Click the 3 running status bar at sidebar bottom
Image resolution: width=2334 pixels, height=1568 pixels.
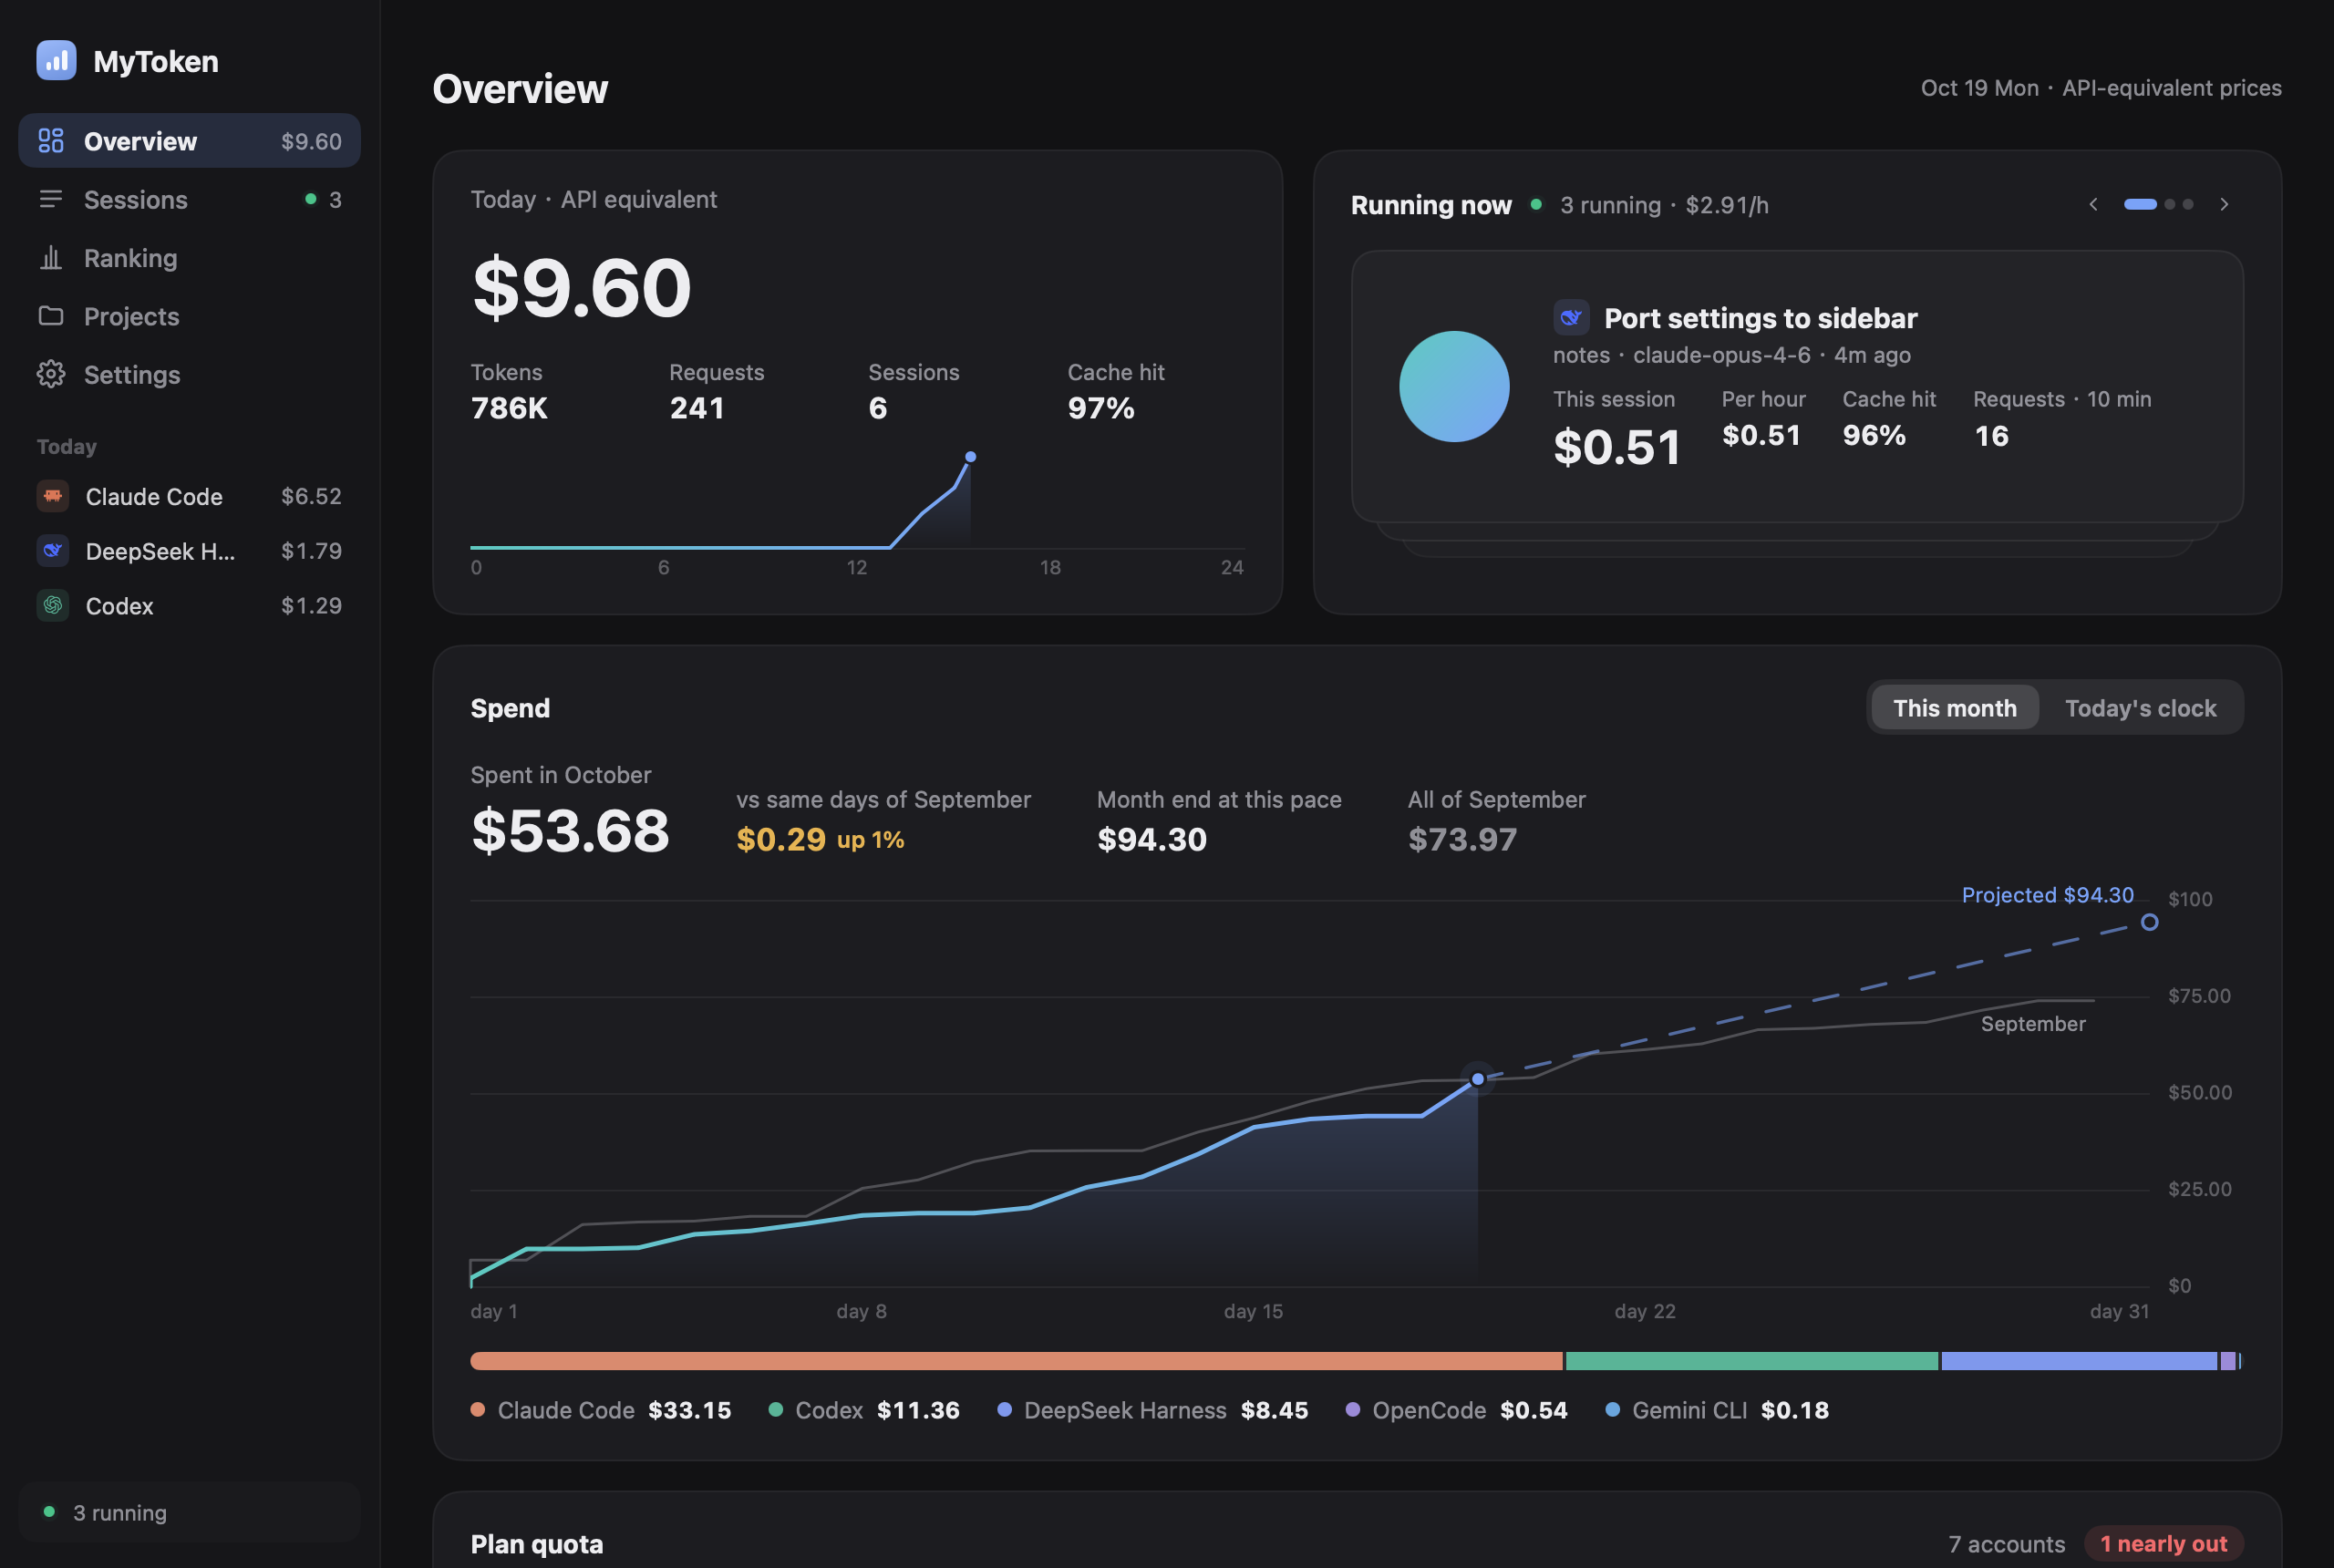(x=189, y=1512)
